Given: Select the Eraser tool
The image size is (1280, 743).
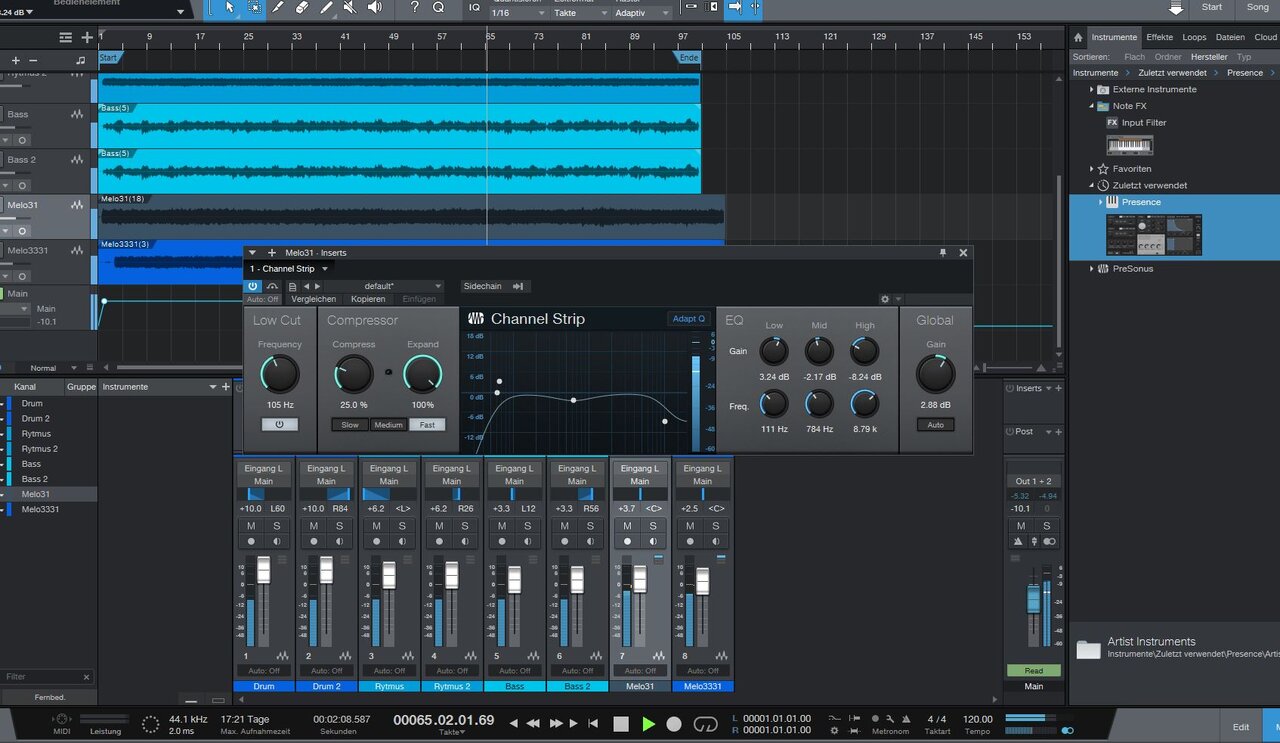Looking at the screenshot, I should [303, 7].
